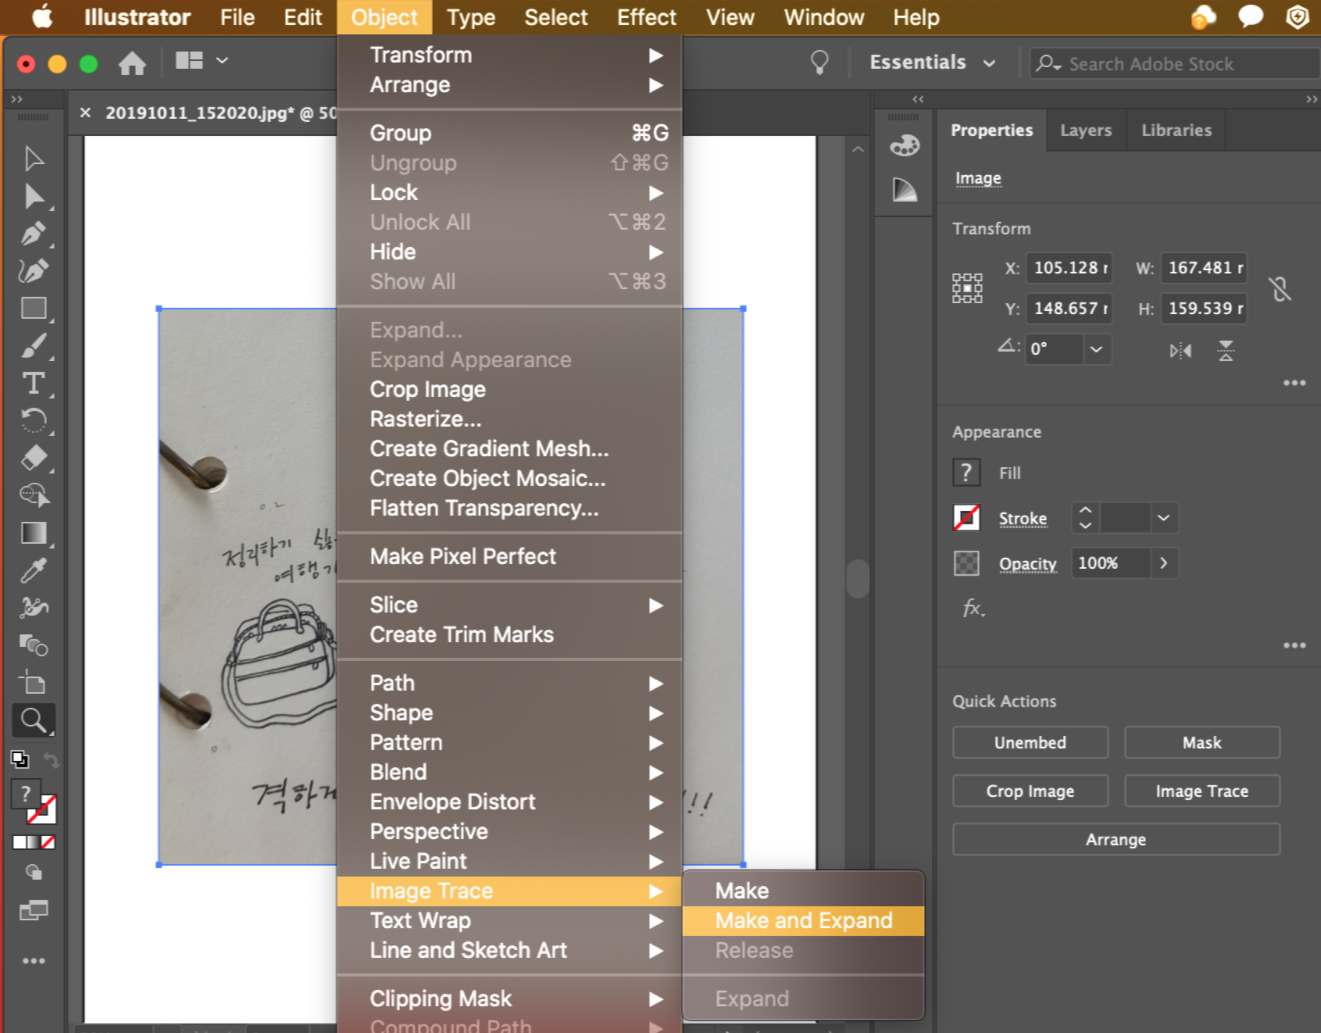The width and height of the screenshot is (1321, 1033).
Task: Open the Edit Toolbar three dots
Action: click(33, 961)
